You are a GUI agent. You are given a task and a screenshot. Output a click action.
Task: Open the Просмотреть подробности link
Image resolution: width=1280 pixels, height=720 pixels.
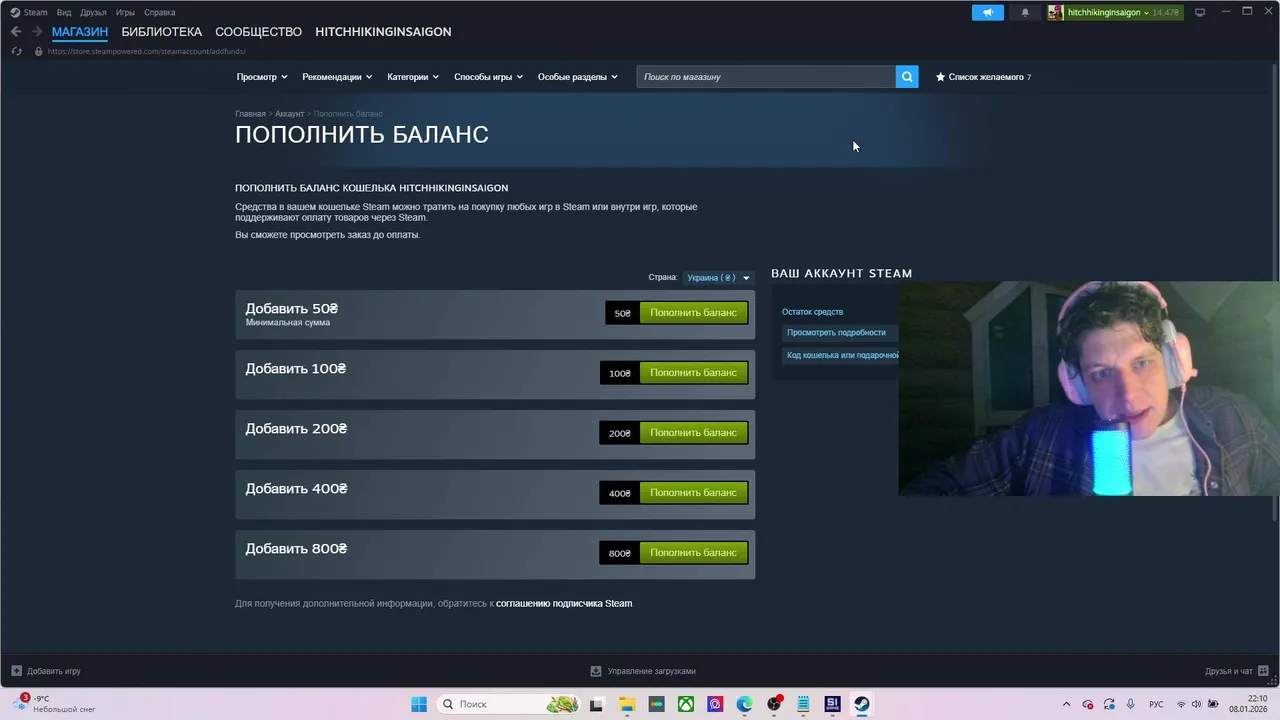(x=836, y=333)
